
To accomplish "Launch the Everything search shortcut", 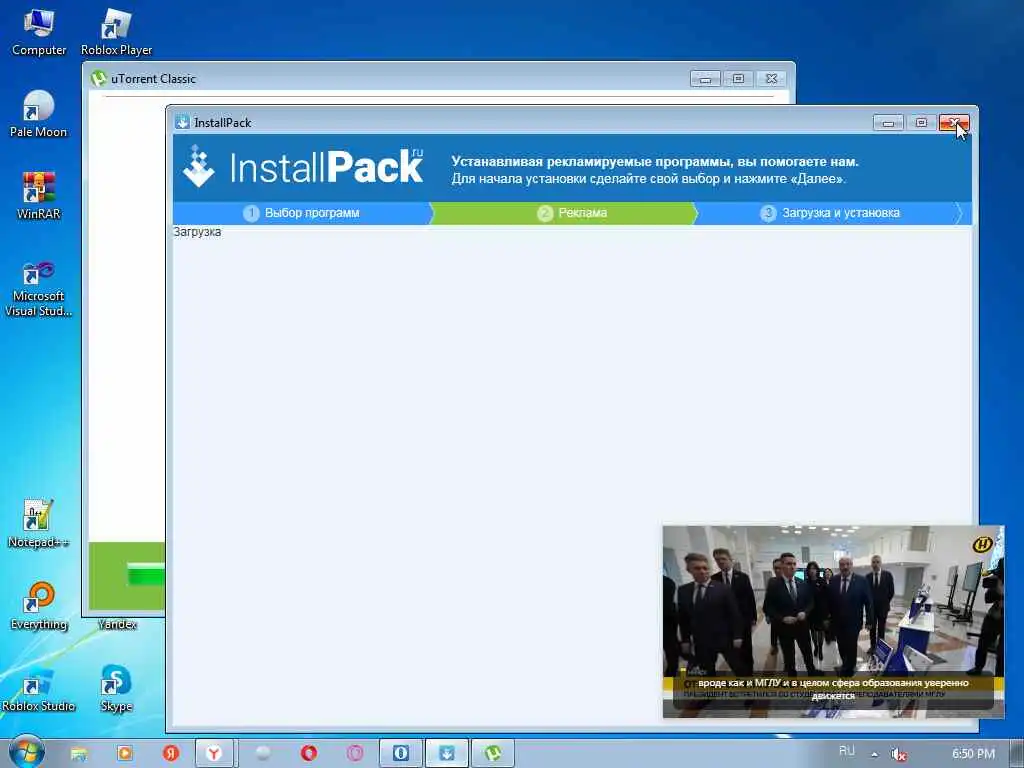I will coord(39,606).
